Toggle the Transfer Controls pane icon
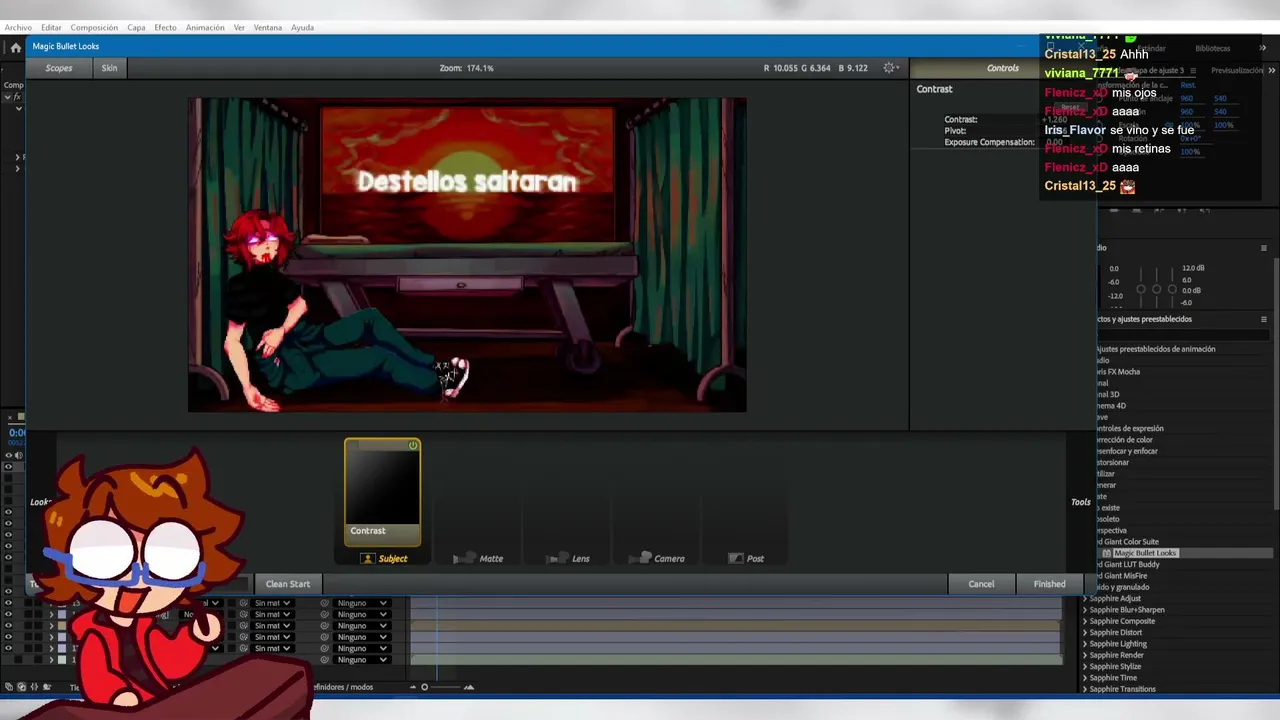 click(21, 687)
